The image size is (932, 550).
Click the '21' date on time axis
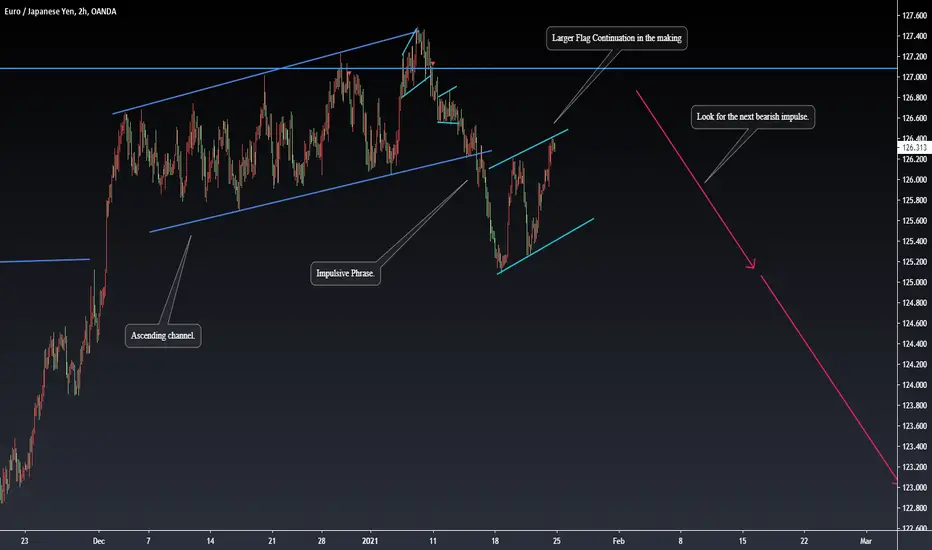(272, 541)
